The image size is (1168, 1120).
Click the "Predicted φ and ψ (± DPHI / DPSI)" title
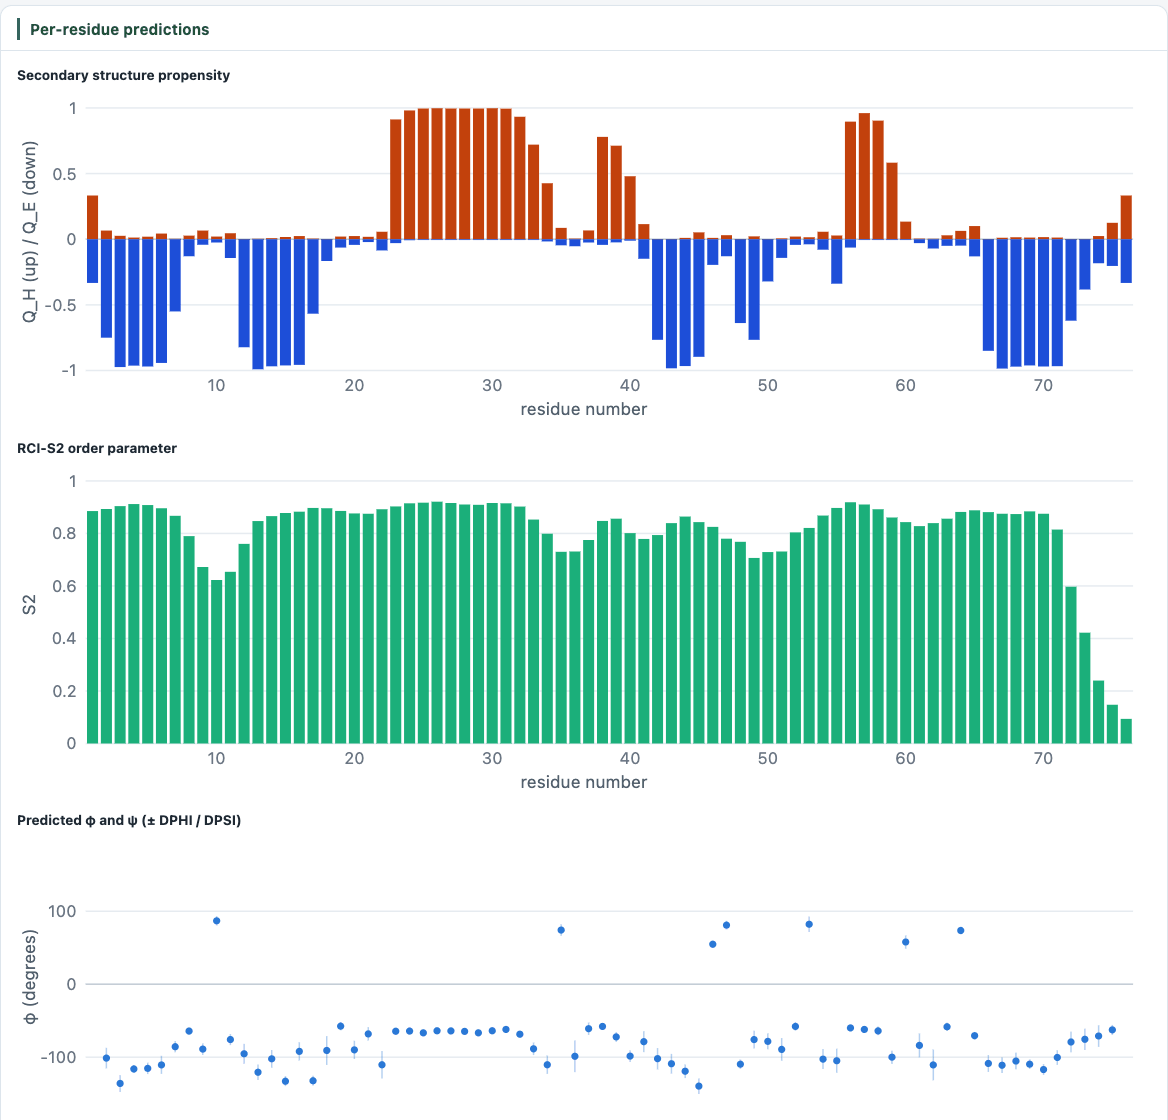(129, 820)
